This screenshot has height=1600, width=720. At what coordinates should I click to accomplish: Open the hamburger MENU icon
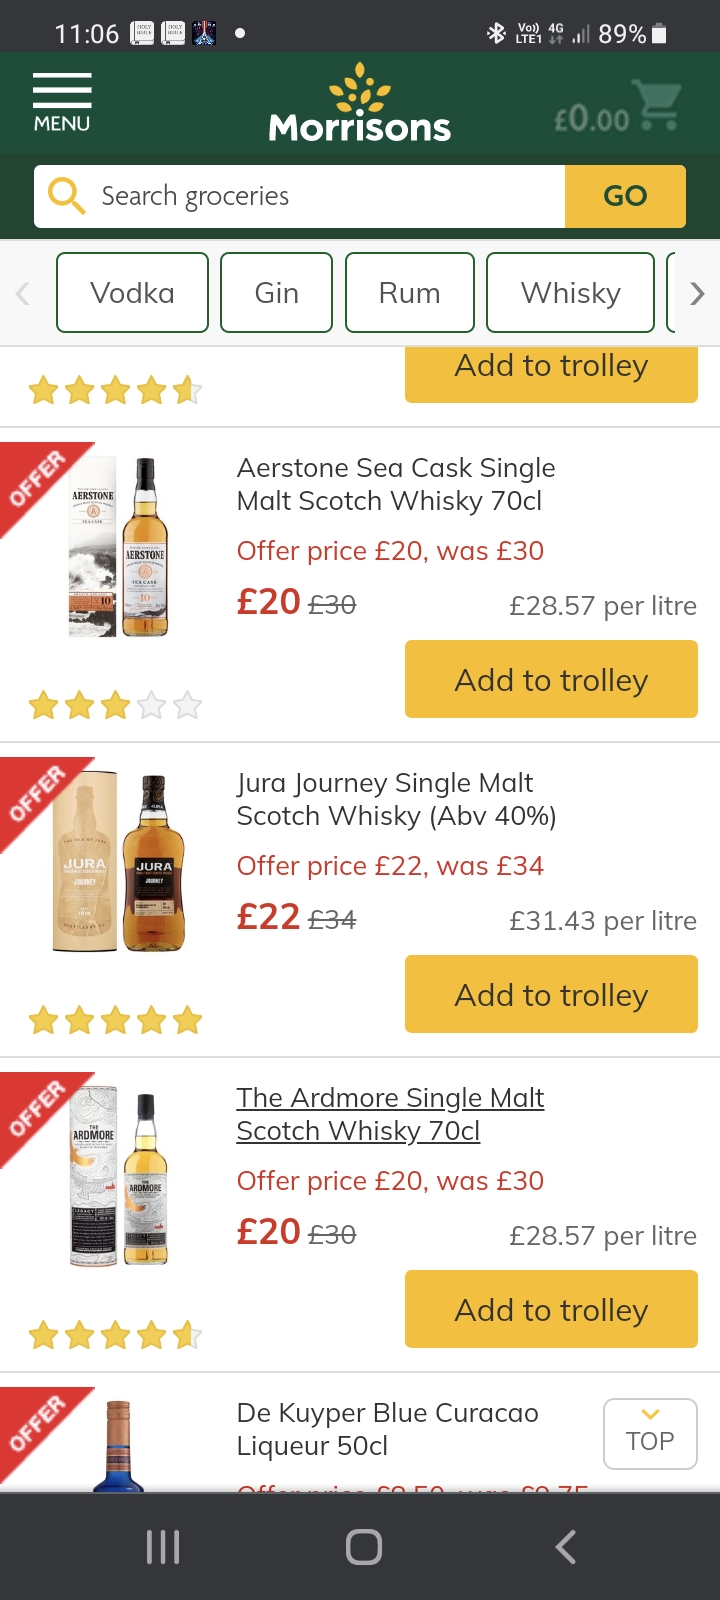click(62, 102)
